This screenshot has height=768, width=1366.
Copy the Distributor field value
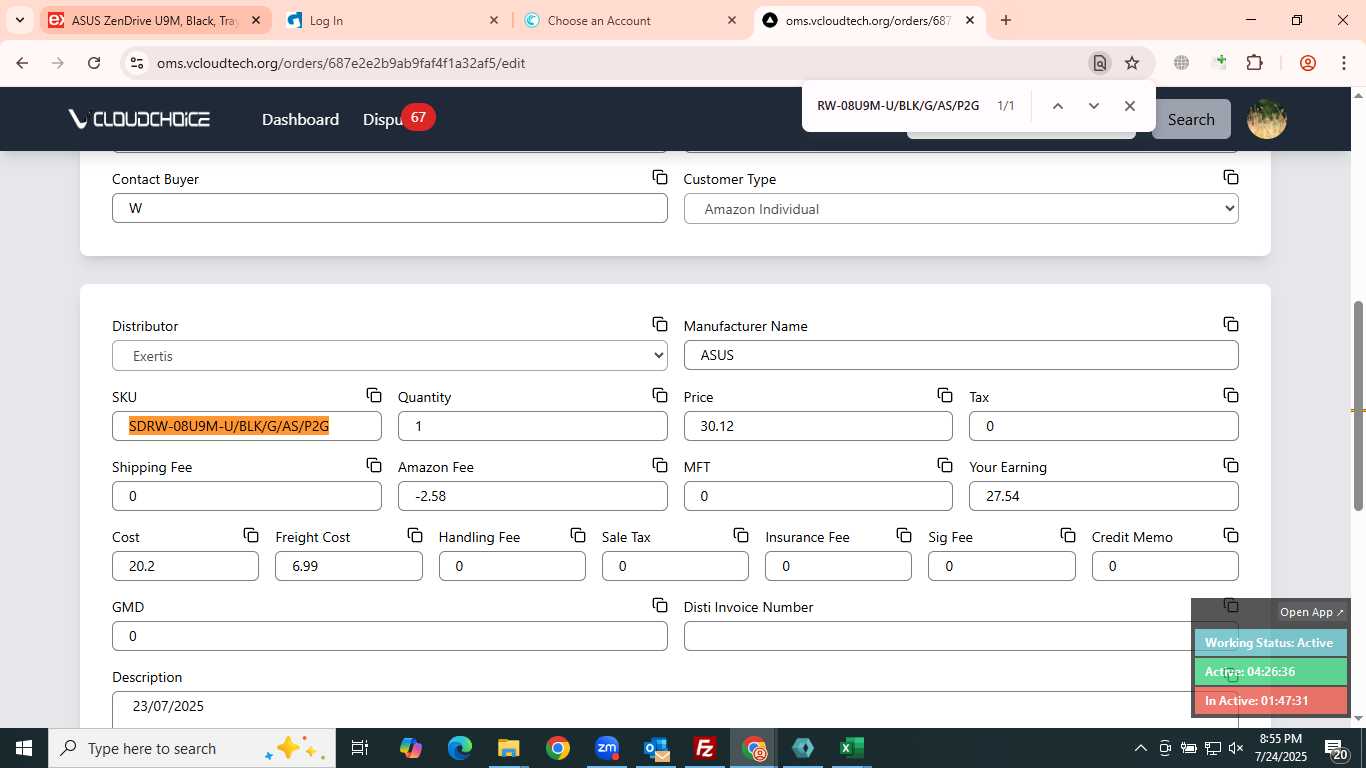pyautogui.click(x=660, y=324)
